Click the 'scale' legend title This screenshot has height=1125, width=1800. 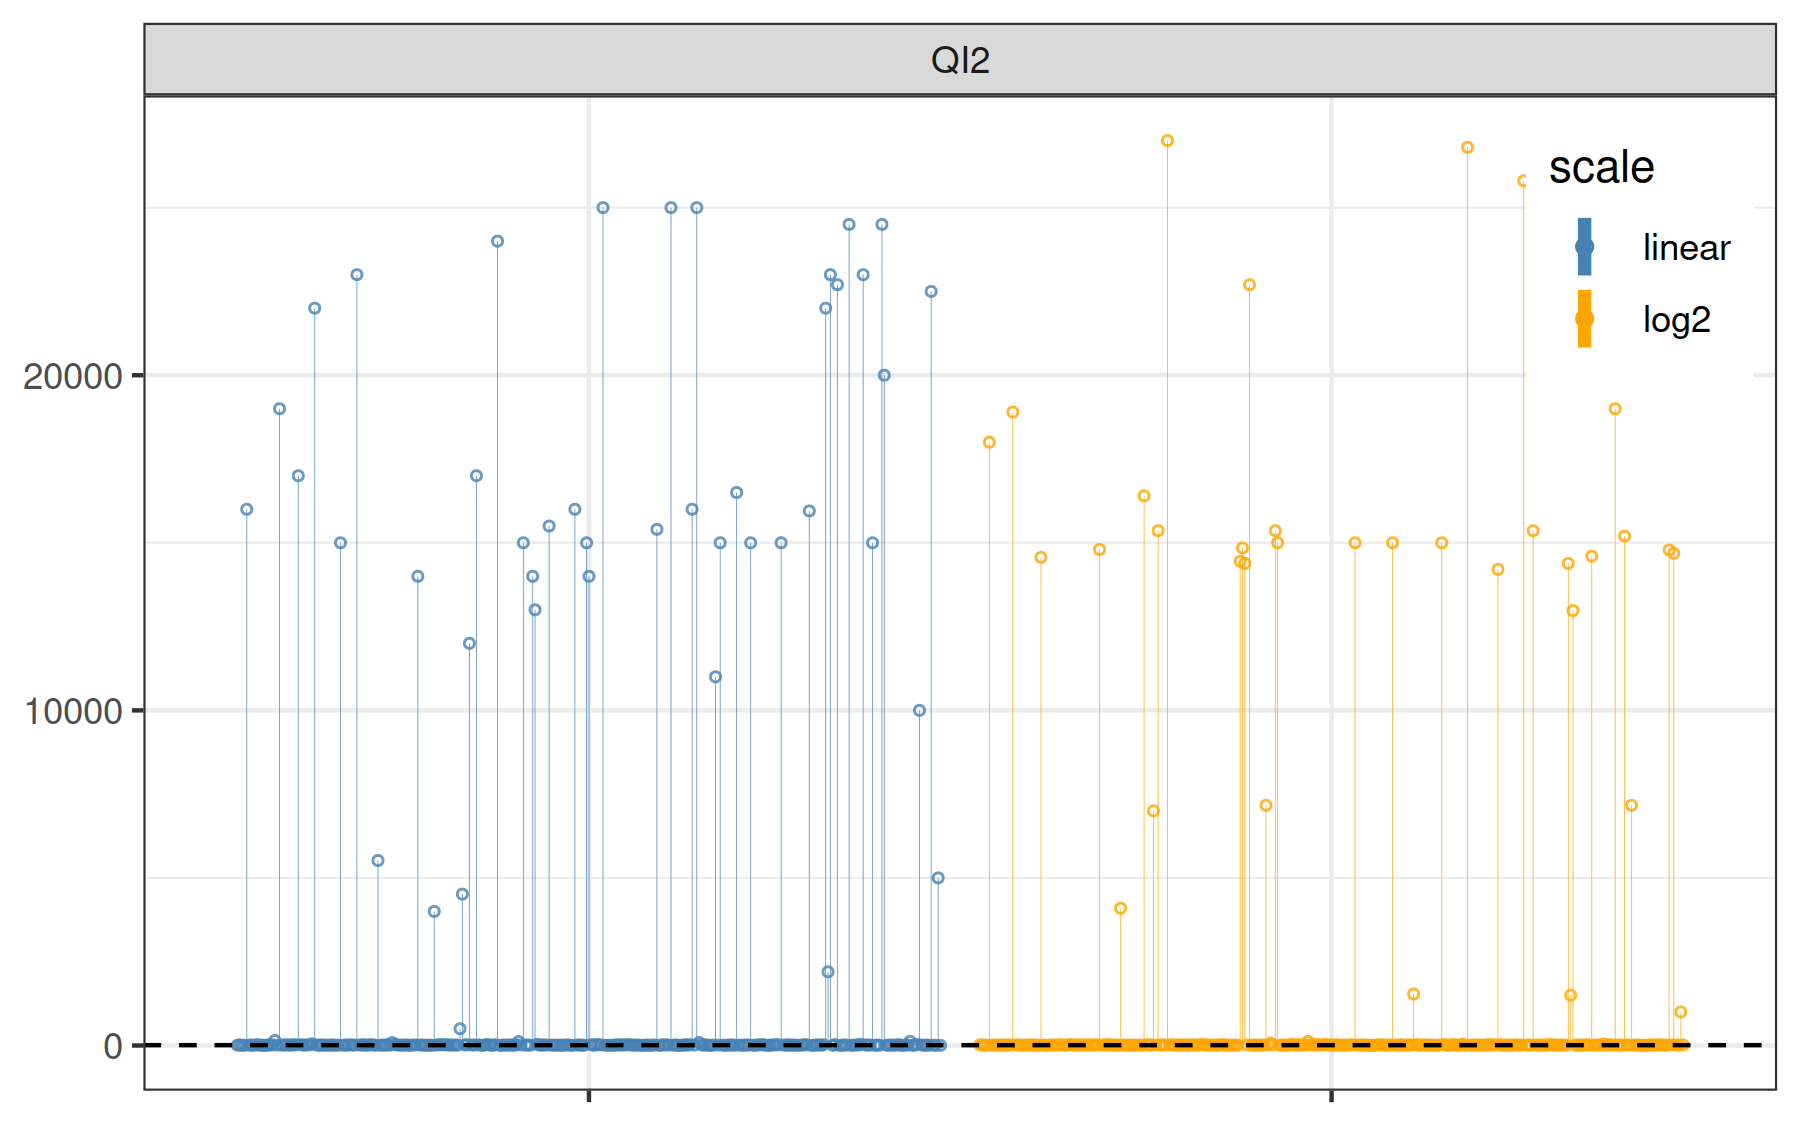point(1601,167)
